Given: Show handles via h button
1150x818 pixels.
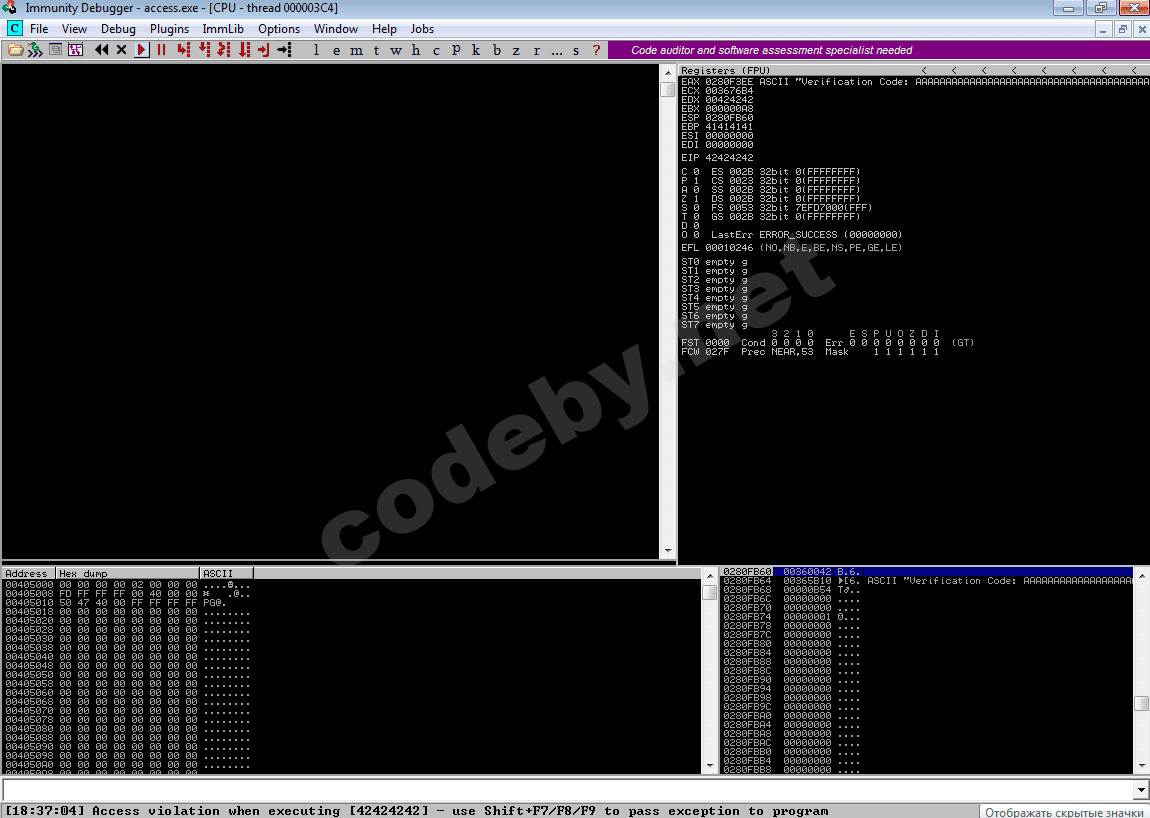Looking at the screenshot, I should (x=416, y=50).
